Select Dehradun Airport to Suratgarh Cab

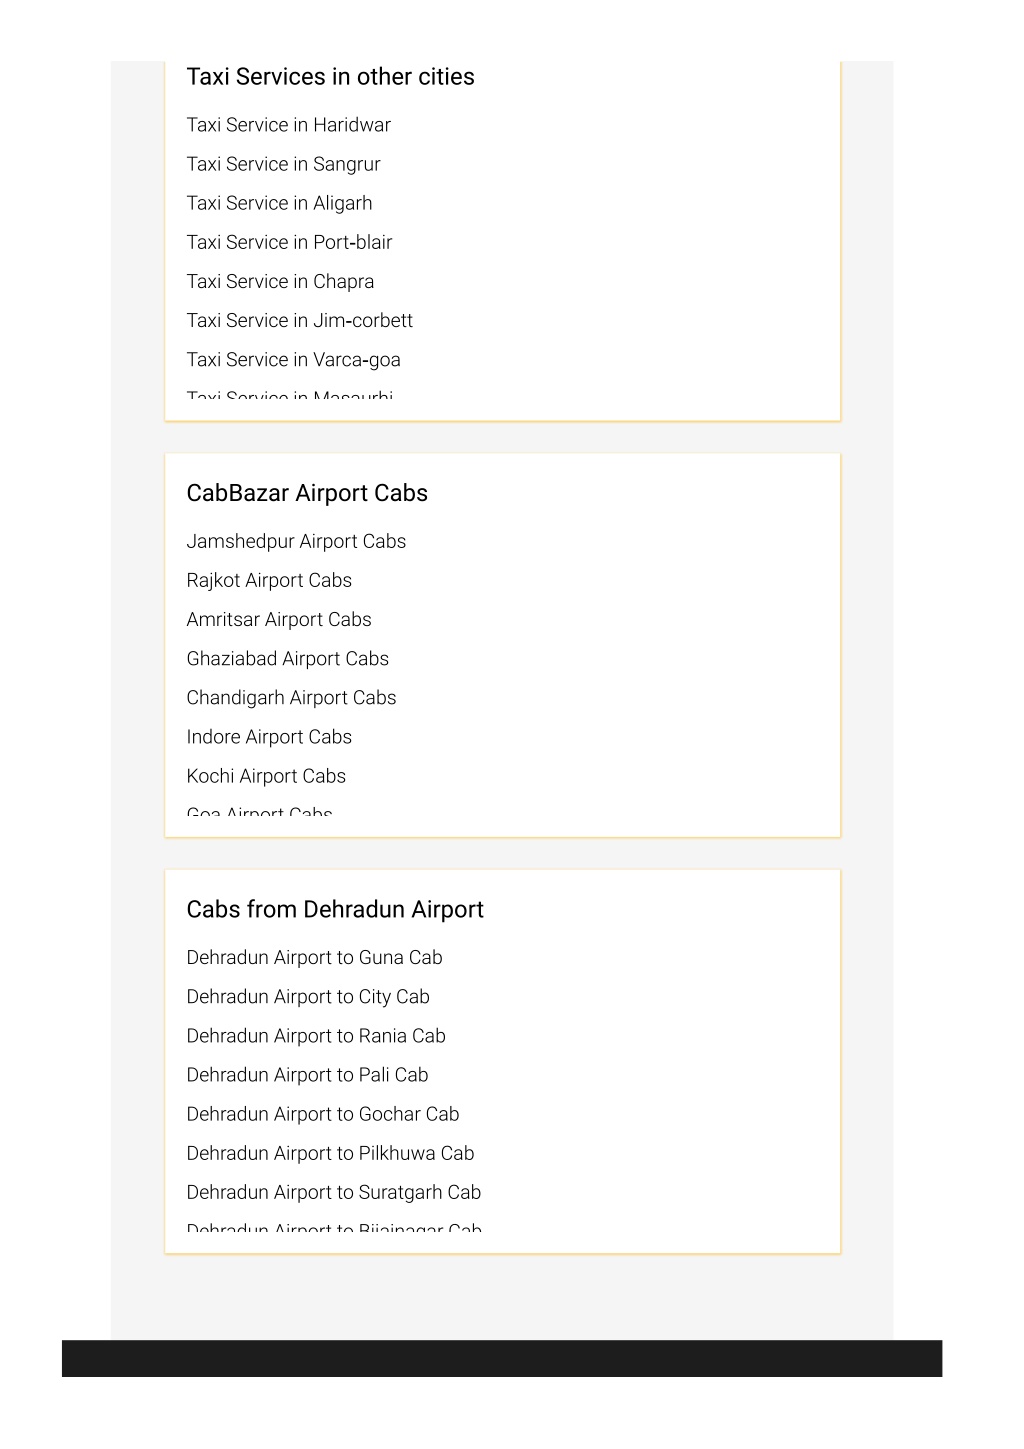334,1192
